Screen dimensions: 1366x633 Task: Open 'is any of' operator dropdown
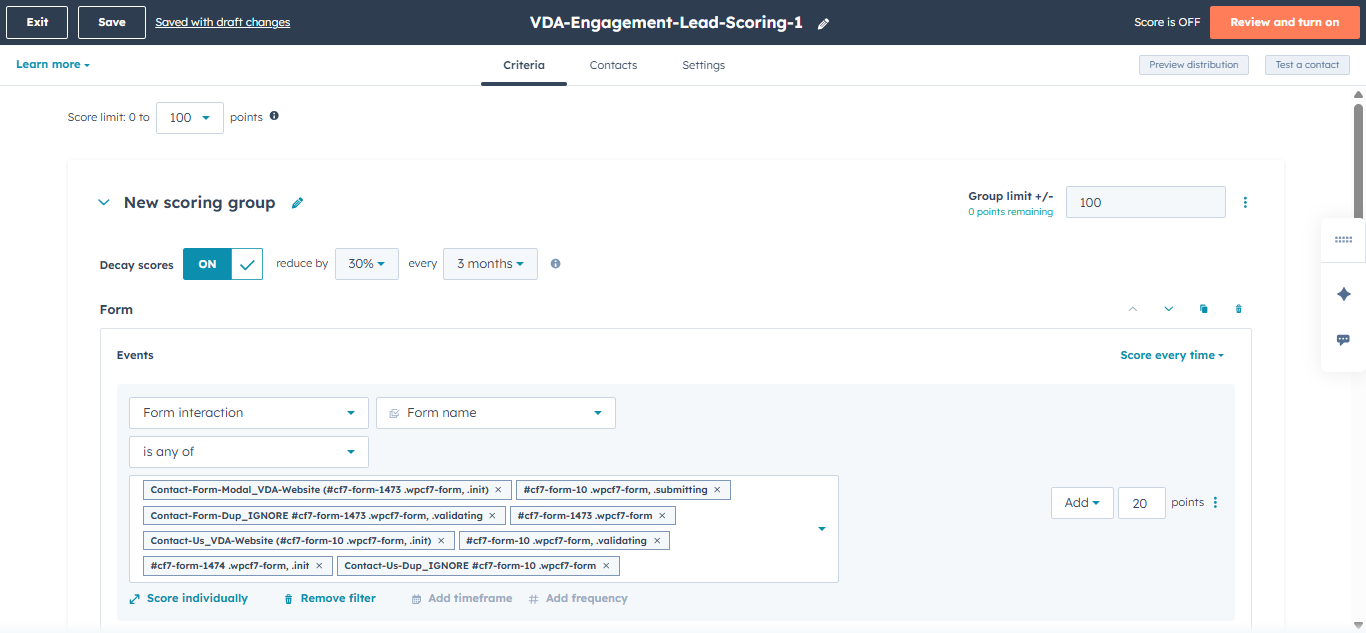click(249, 452)
